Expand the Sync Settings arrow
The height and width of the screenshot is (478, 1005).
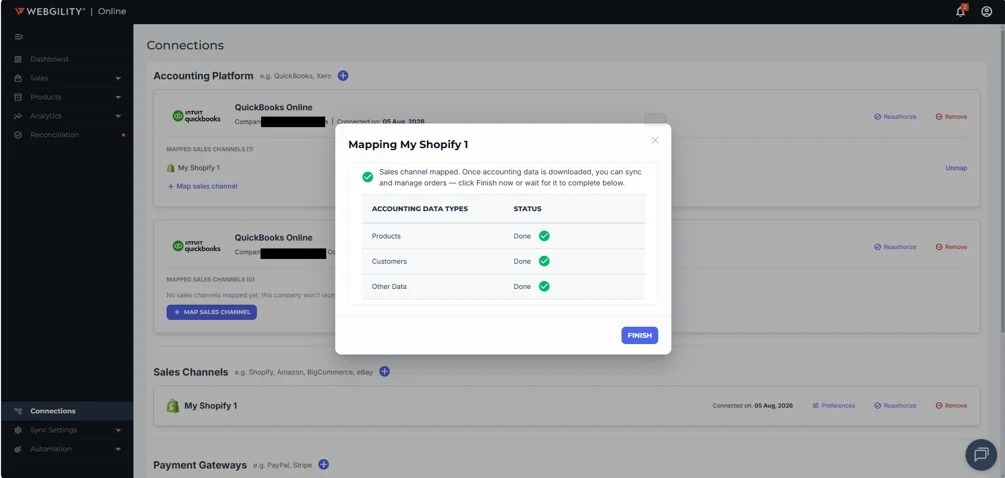click(x=118, y=431)
